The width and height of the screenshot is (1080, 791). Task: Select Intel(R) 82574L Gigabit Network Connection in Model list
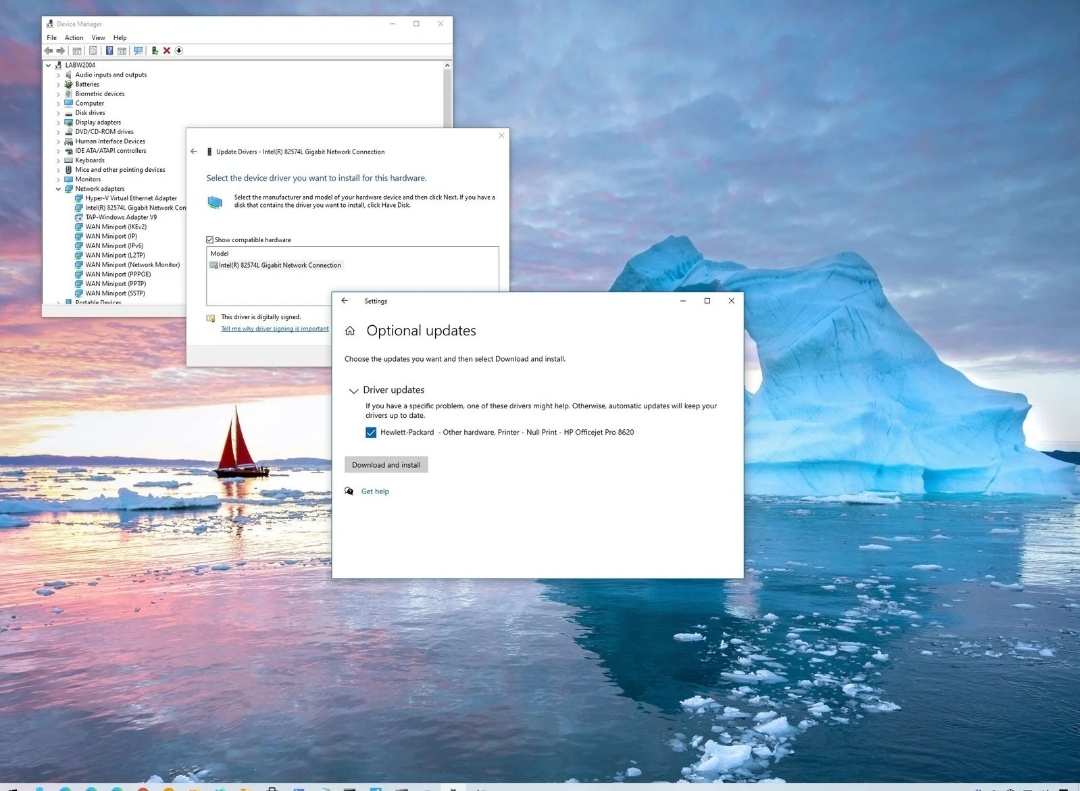point(276,265)
